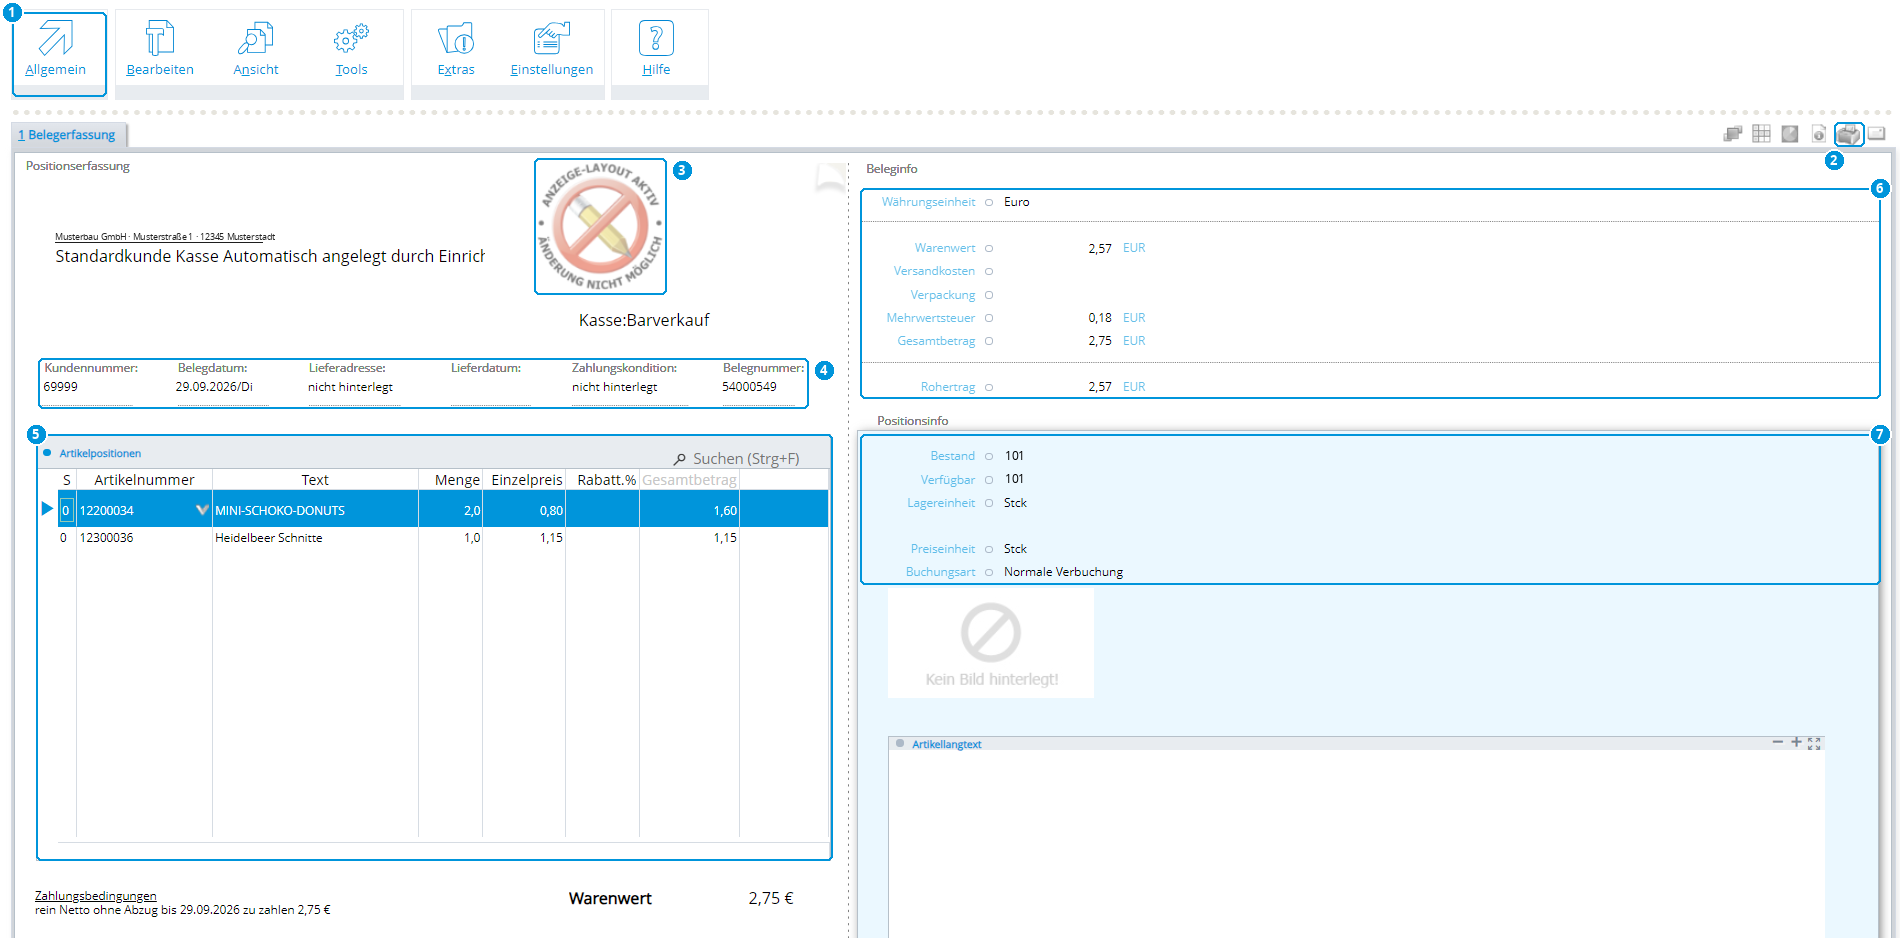Open the Ansicht ribbon section
Viewport: 1900px width, 938px height.
coord(256,50)
